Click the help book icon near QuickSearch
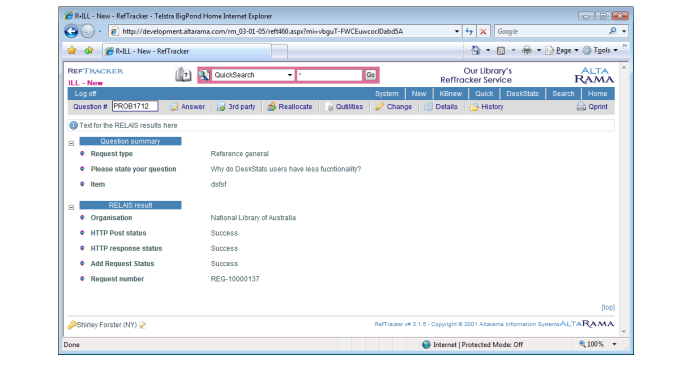This screenshot has width=680, height=368. pos(183,75)
